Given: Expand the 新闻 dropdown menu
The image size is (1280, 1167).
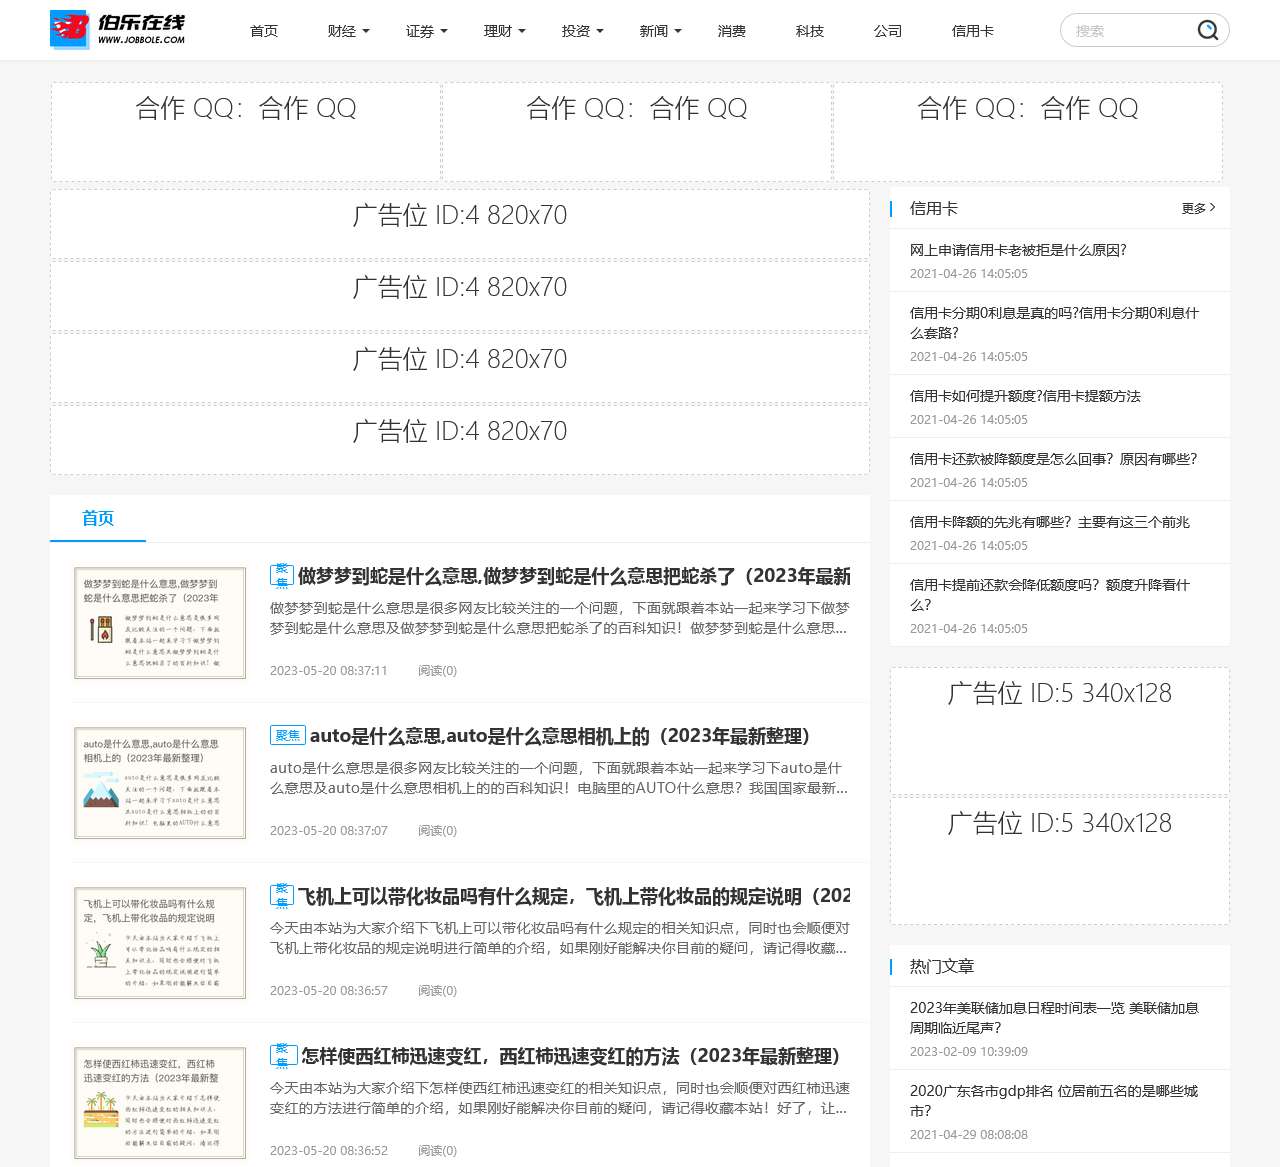Looking at the screenshot, I should [660, 31].
